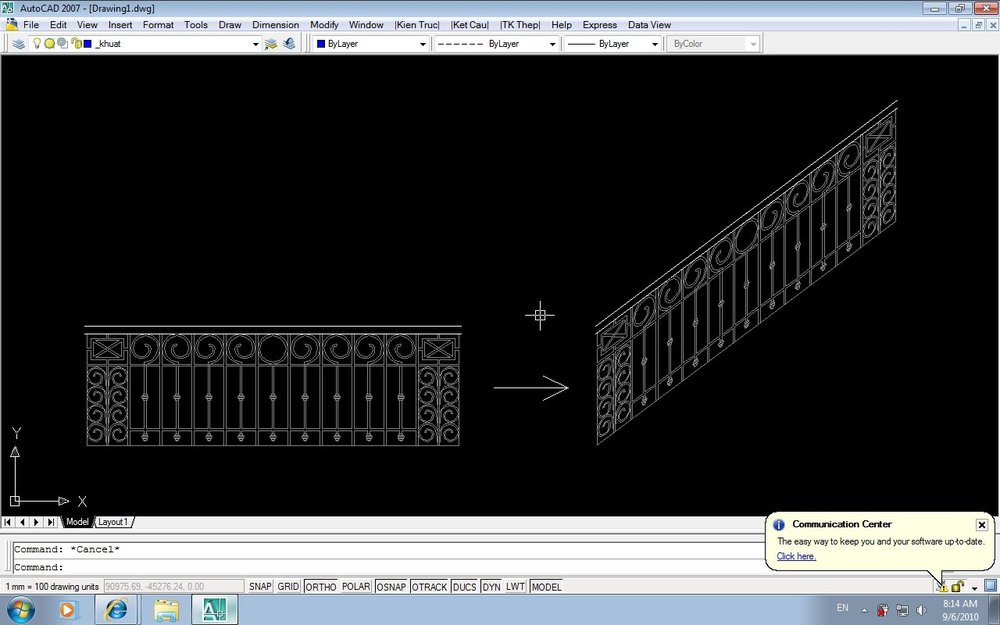Click the coordinates display in status bar

tap(173, 587)
